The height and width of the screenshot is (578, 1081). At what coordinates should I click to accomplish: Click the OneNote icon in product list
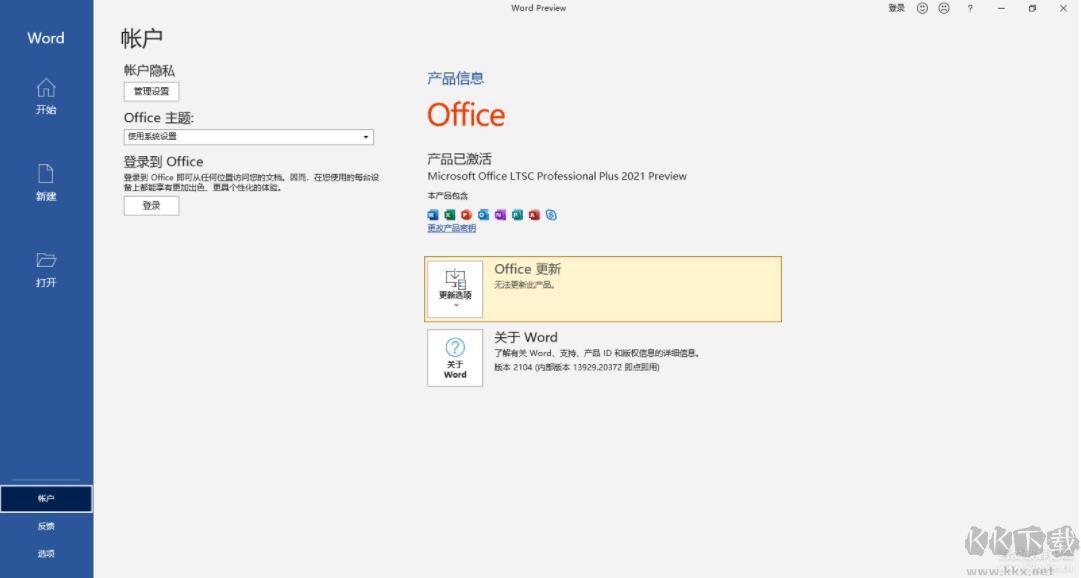(500, 214)
